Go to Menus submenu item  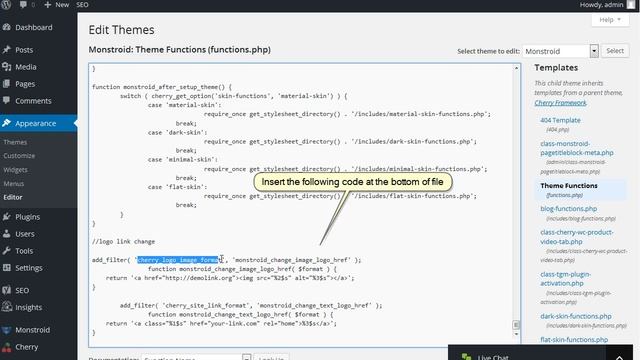pos(13,183)
